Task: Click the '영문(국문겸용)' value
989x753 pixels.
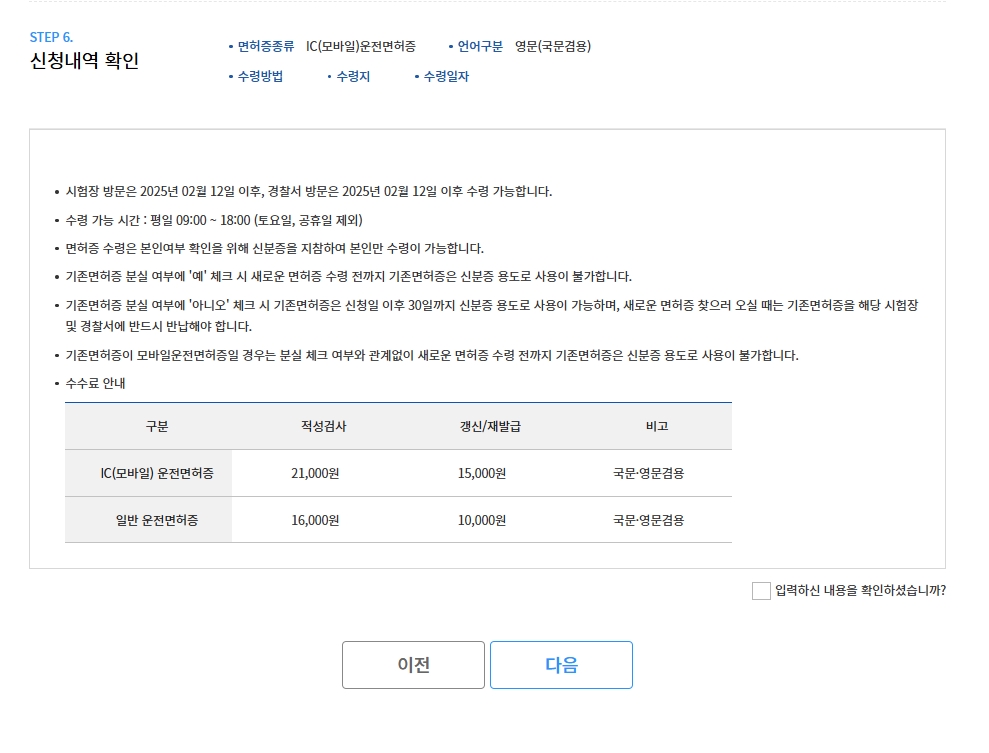Action: (x=553, y=46)
